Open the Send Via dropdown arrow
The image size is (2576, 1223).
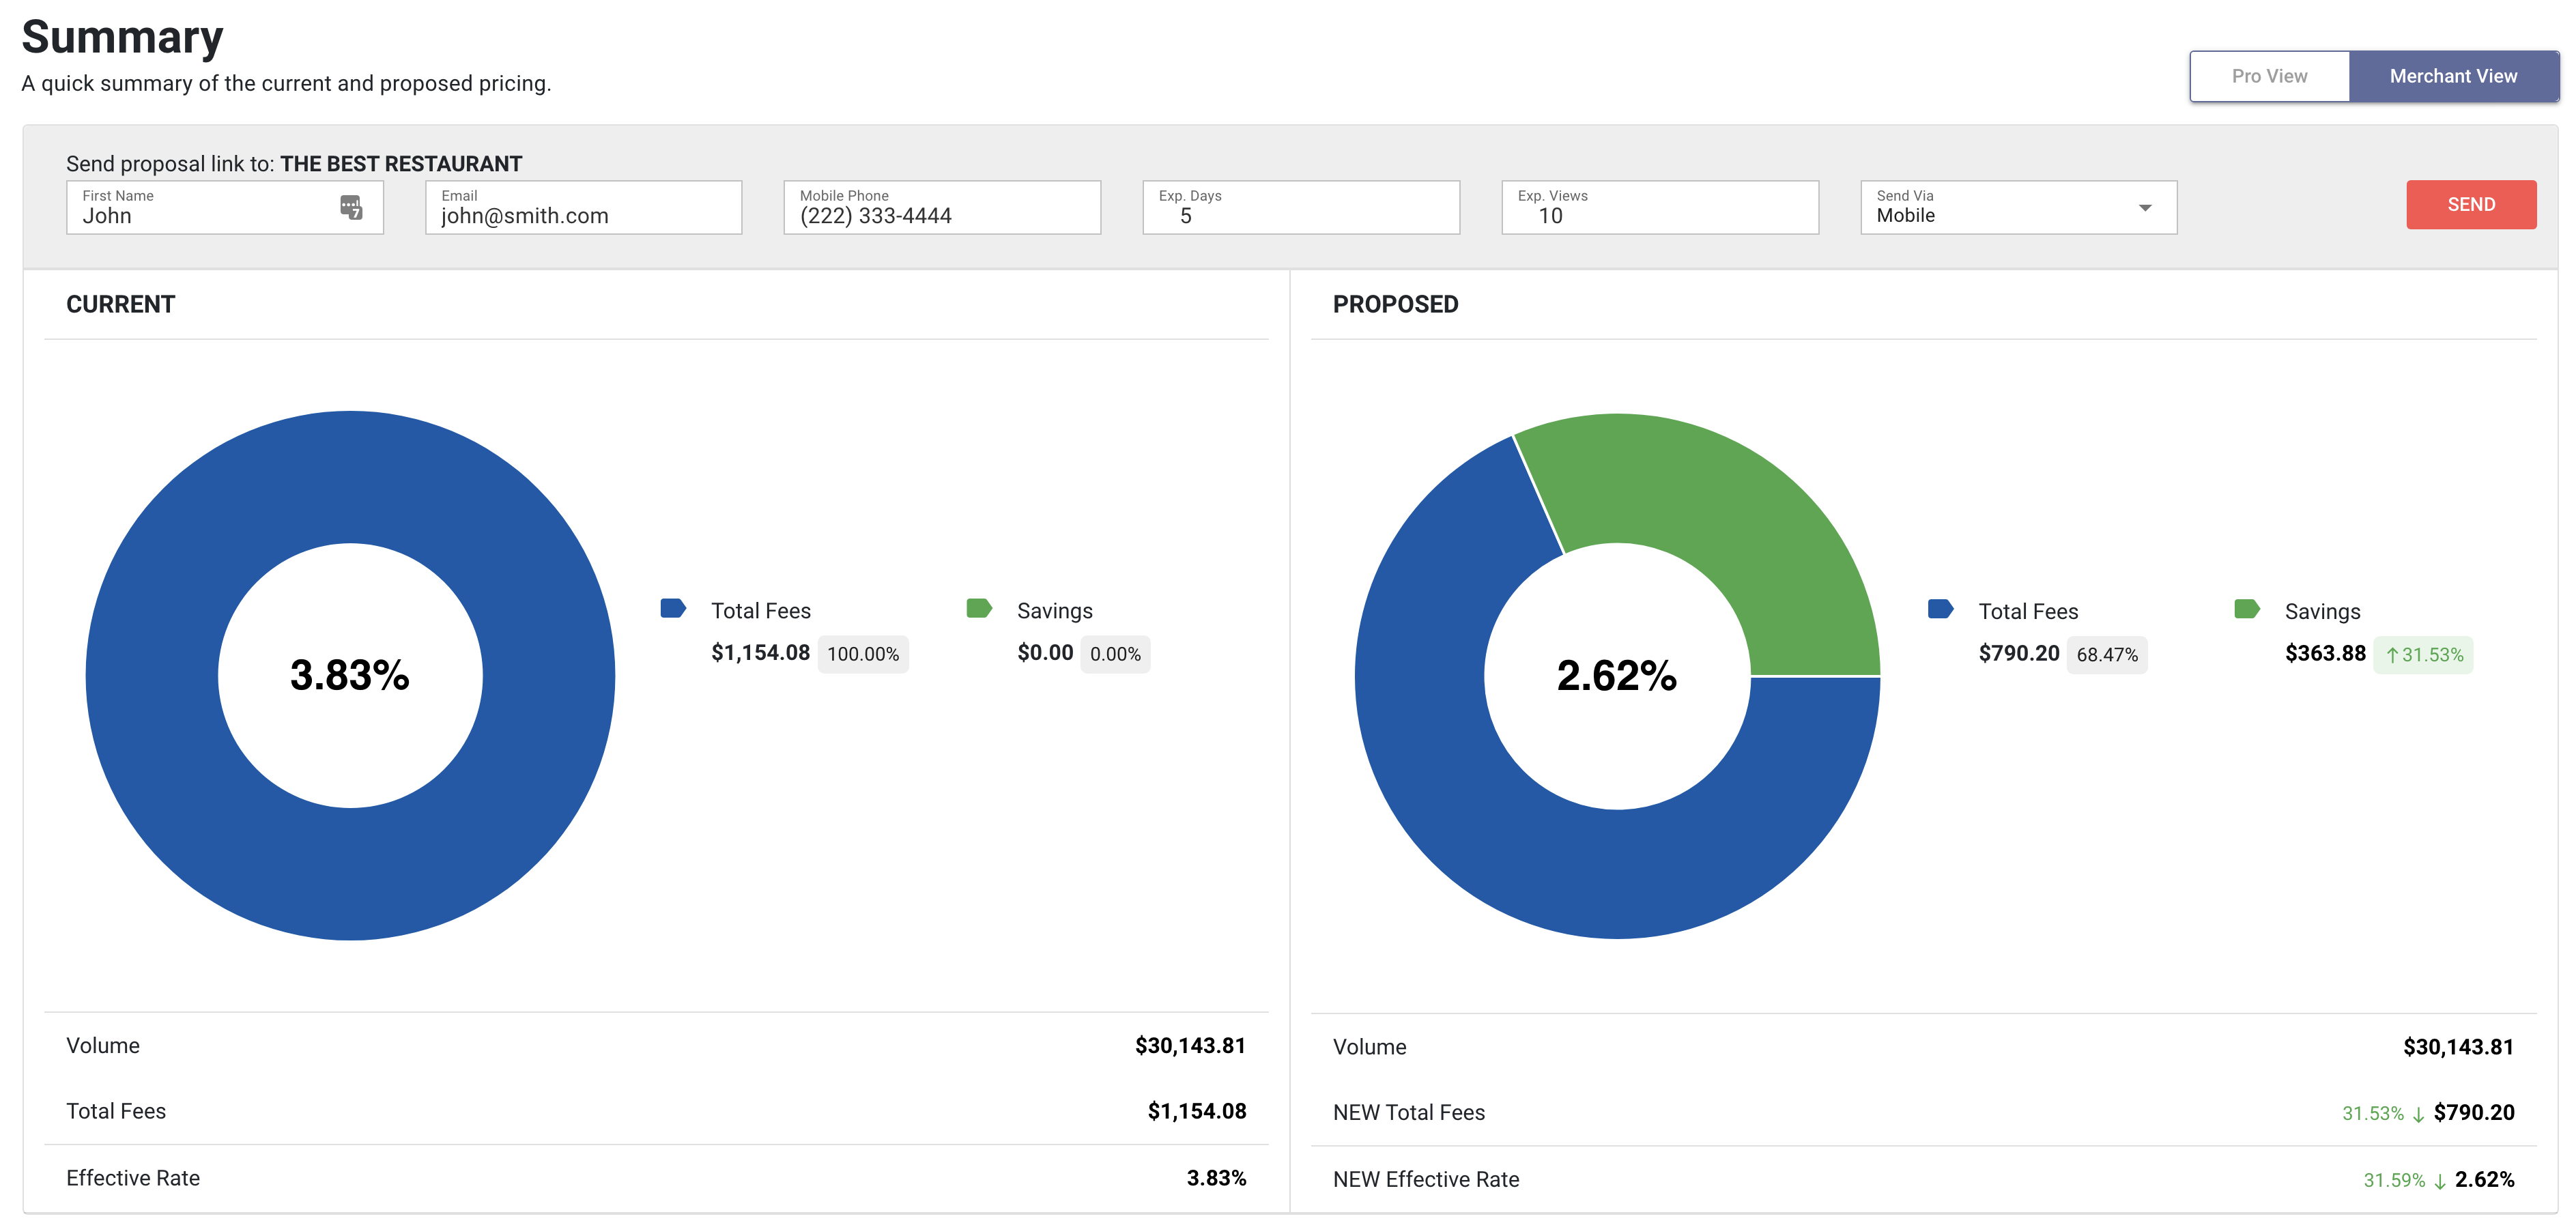tap(2144, 208)
